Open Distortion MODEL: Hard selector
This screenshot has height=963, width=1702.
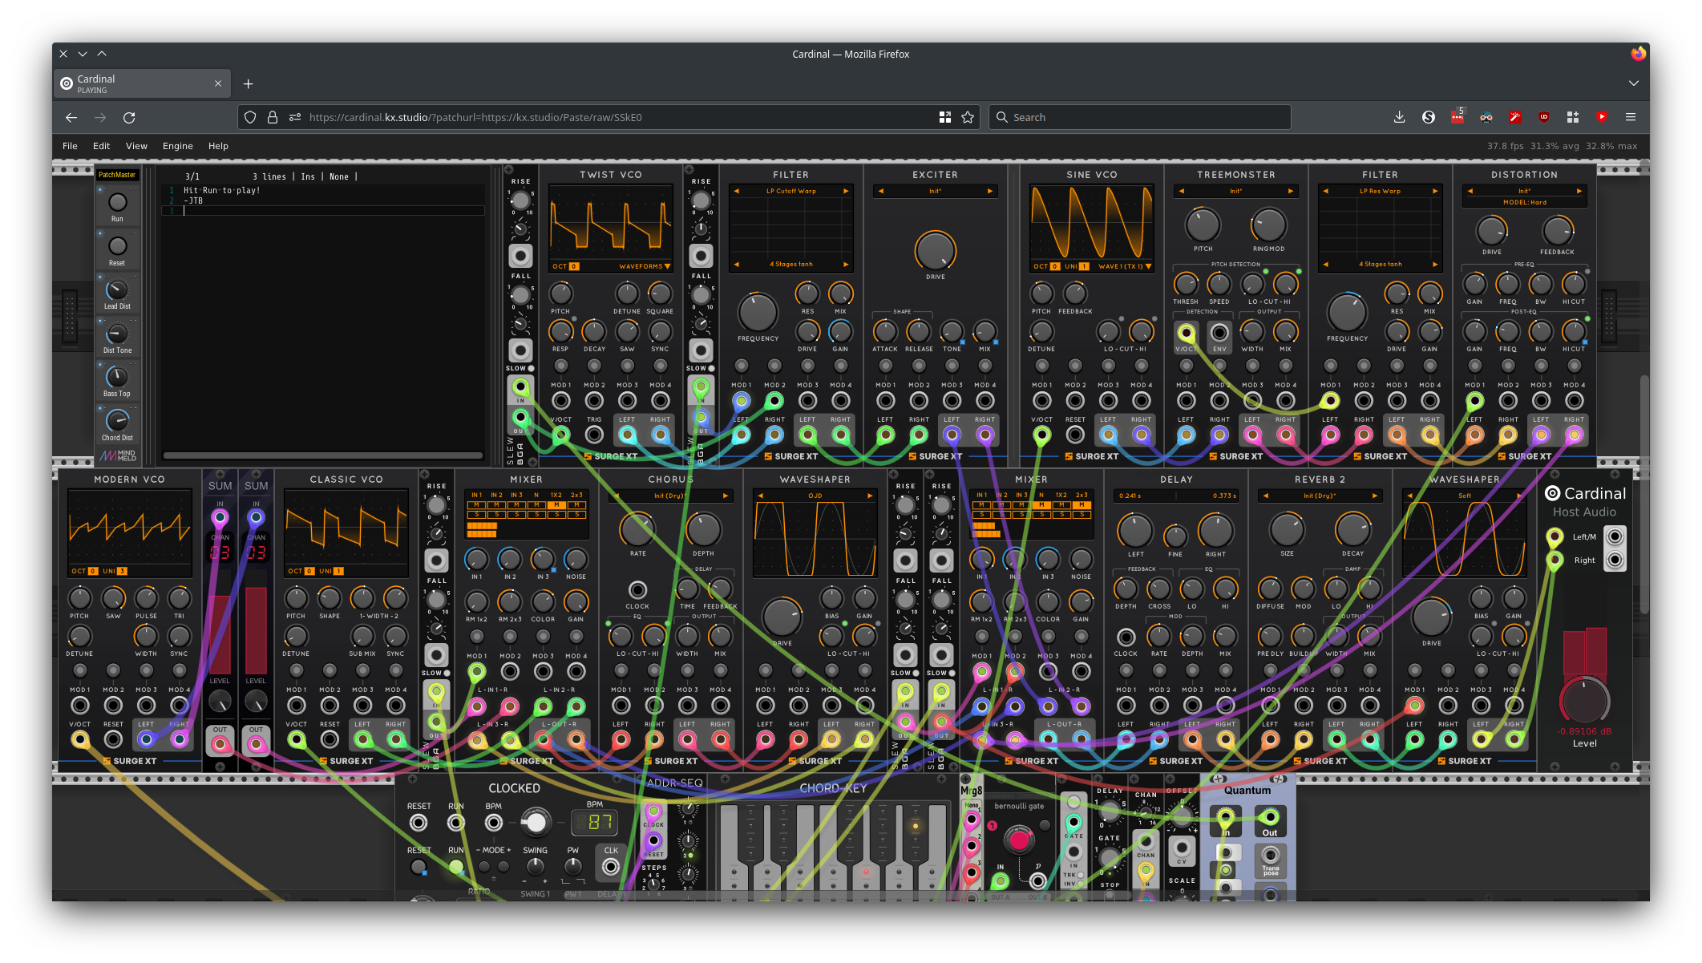point(1524,202)
